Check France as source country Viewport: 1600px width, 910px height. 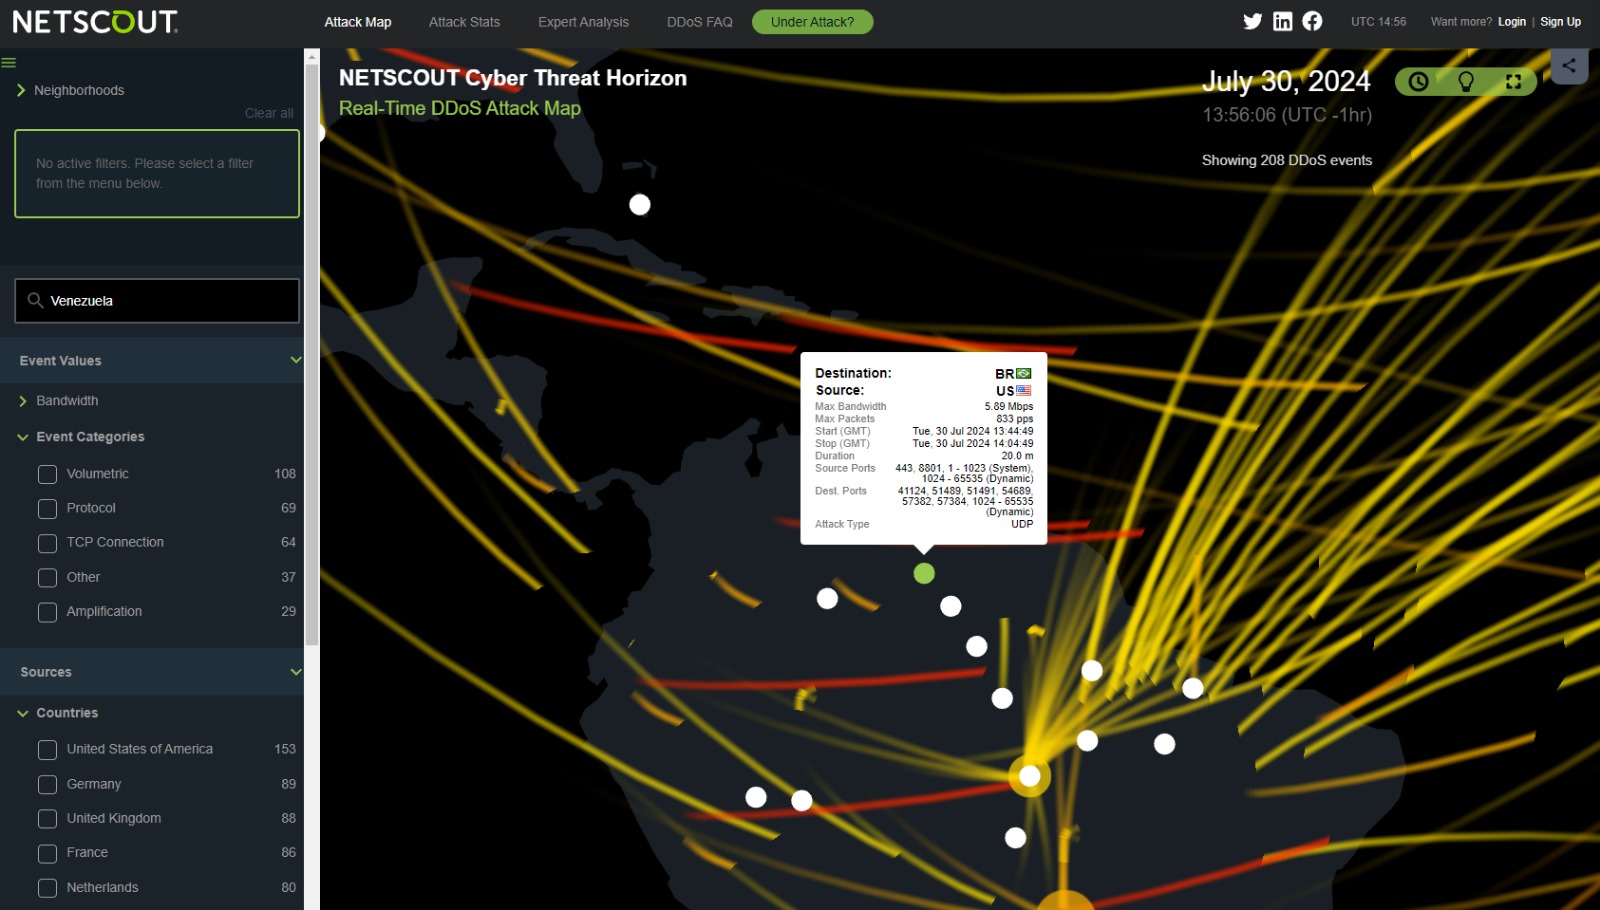click(x=47, y=853)
